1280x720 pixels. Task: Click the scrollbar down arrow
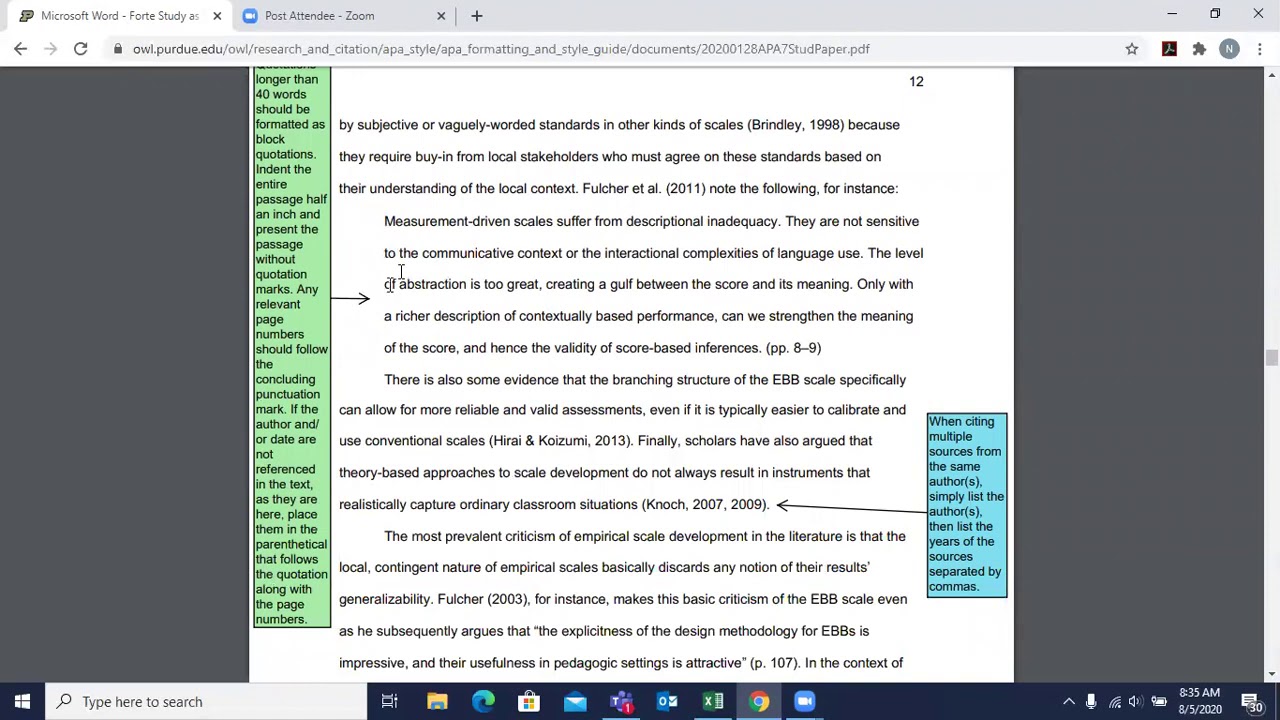coord(1271,675)
